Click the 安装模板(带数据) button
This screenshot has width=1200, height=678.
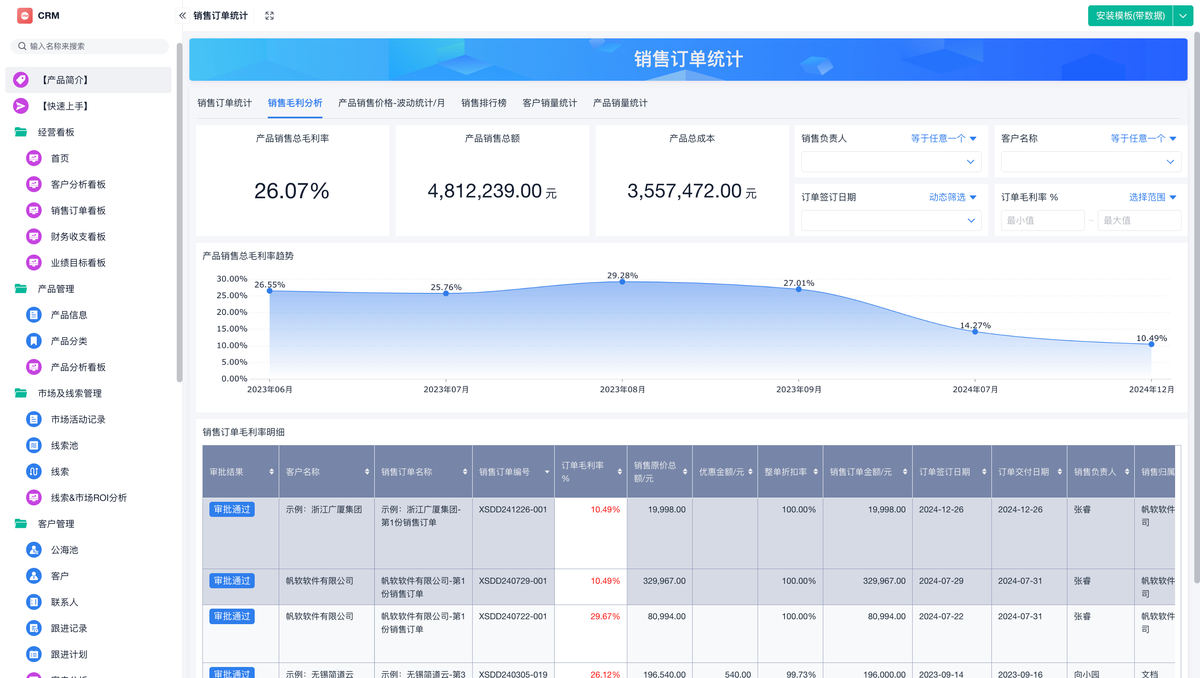(1130, 16)
